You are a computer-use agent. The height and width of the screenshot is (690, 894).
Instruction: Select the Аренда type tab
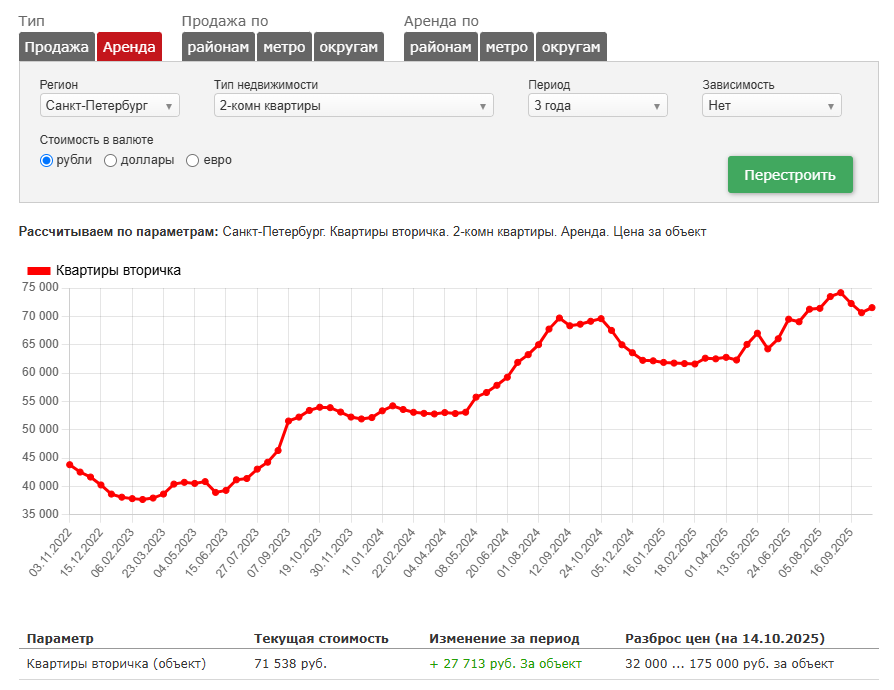pyautogui.click(x=129, y=47)
